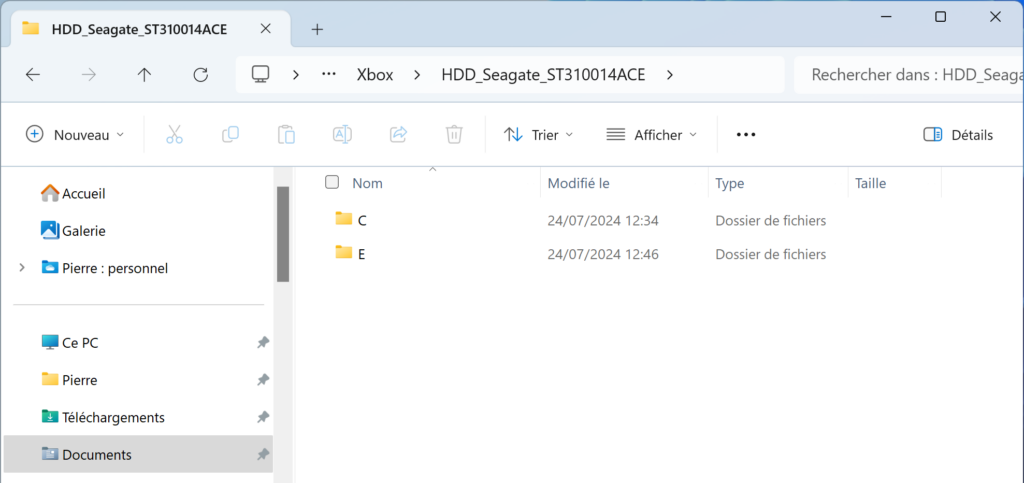
Task: Expand the chevron after Xbox in path
Action: click(417, 74)
